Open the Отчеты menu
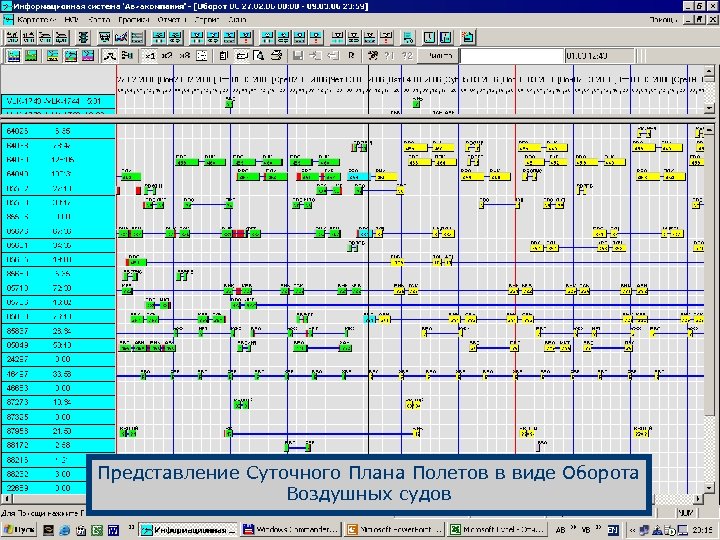The width and height of the screenshot is (720, 540). coord(172,19)
